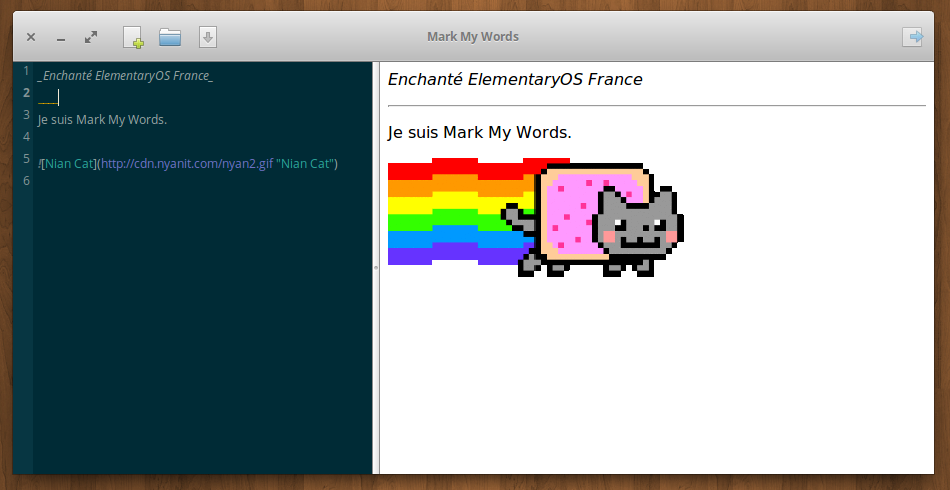The width and height of the screenshot is (950, 490).
Task: Click line number 6 in the gutter
Action: pyautogui.click(x=26, y=180)
